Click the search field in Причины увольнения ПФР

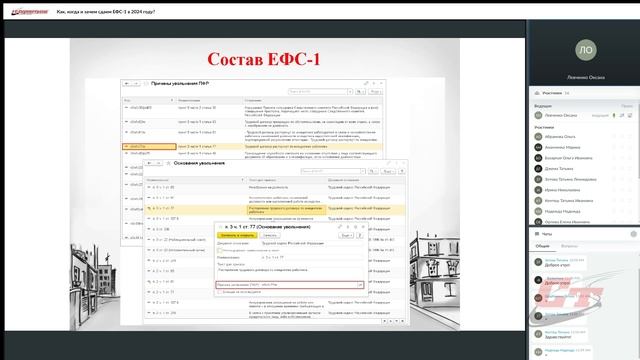(318, 92)
